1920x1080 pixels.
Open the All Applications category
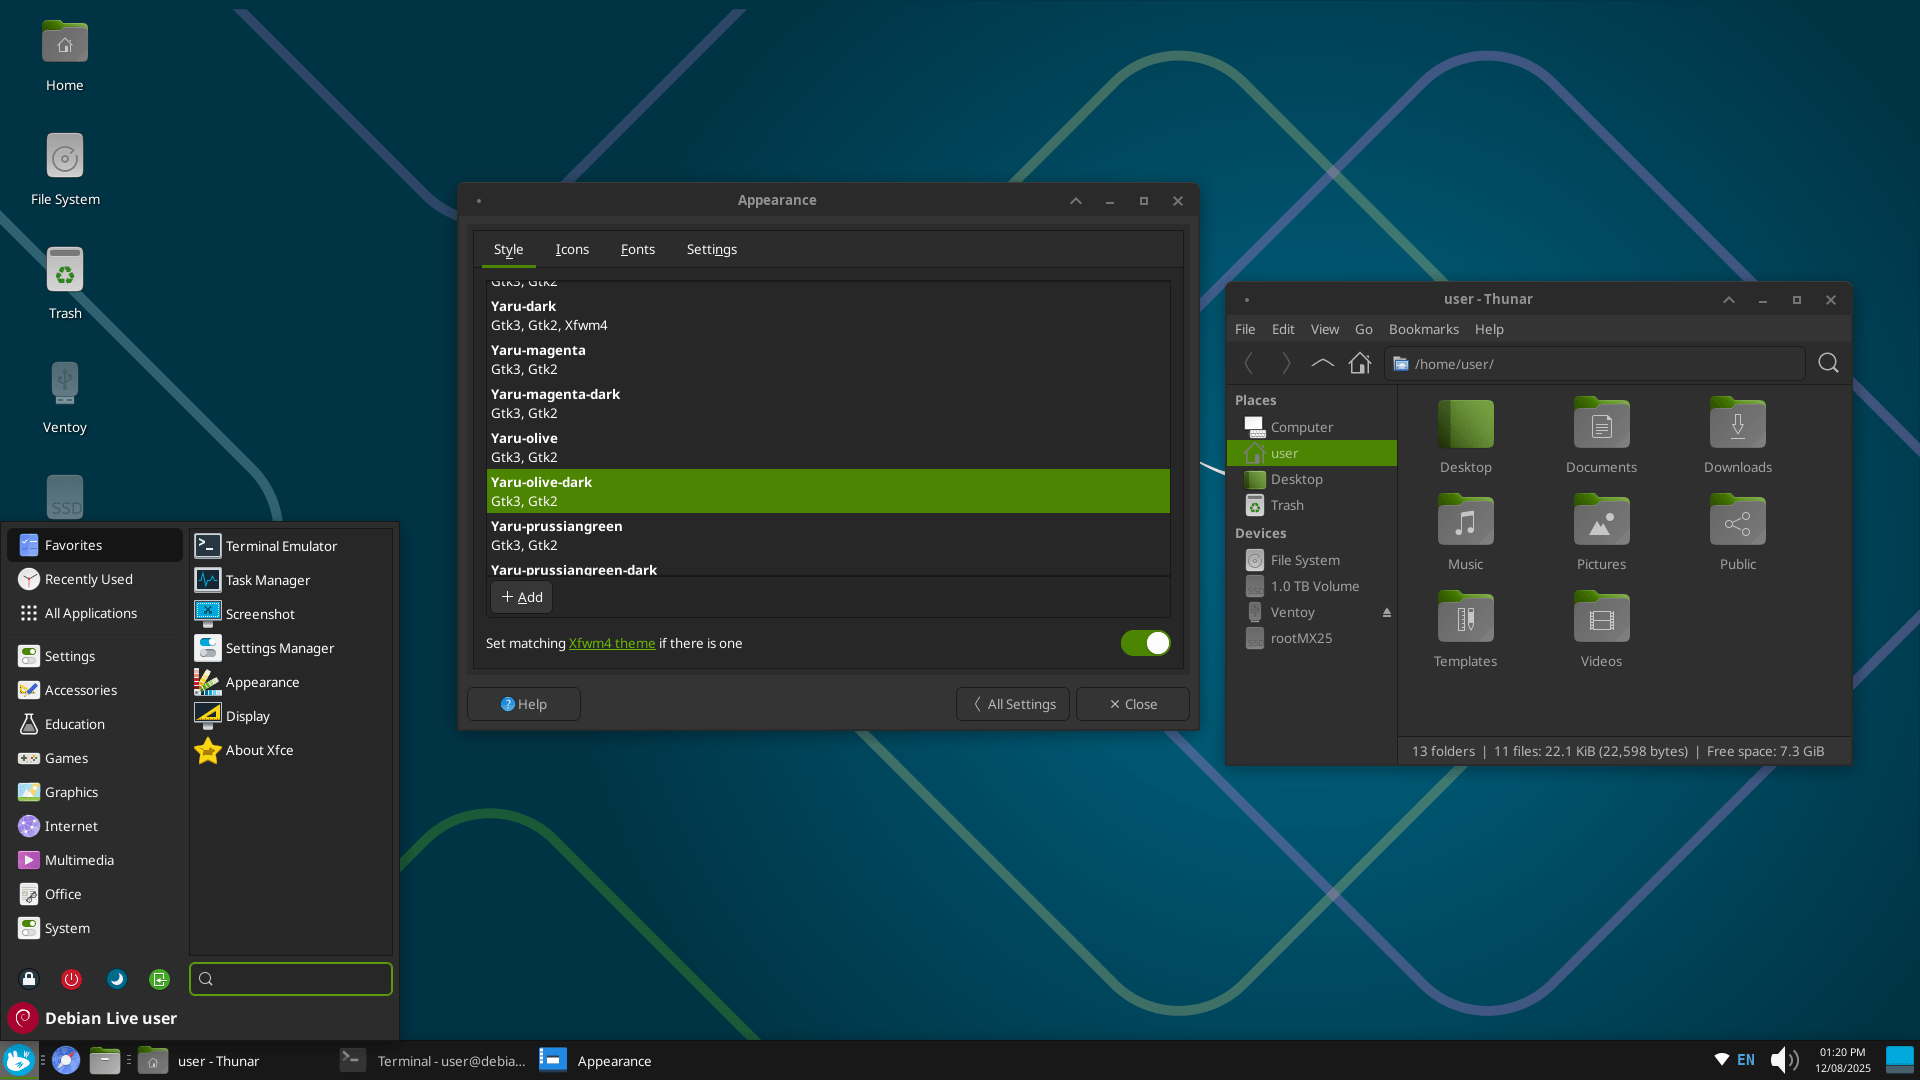tap(90, 613)
